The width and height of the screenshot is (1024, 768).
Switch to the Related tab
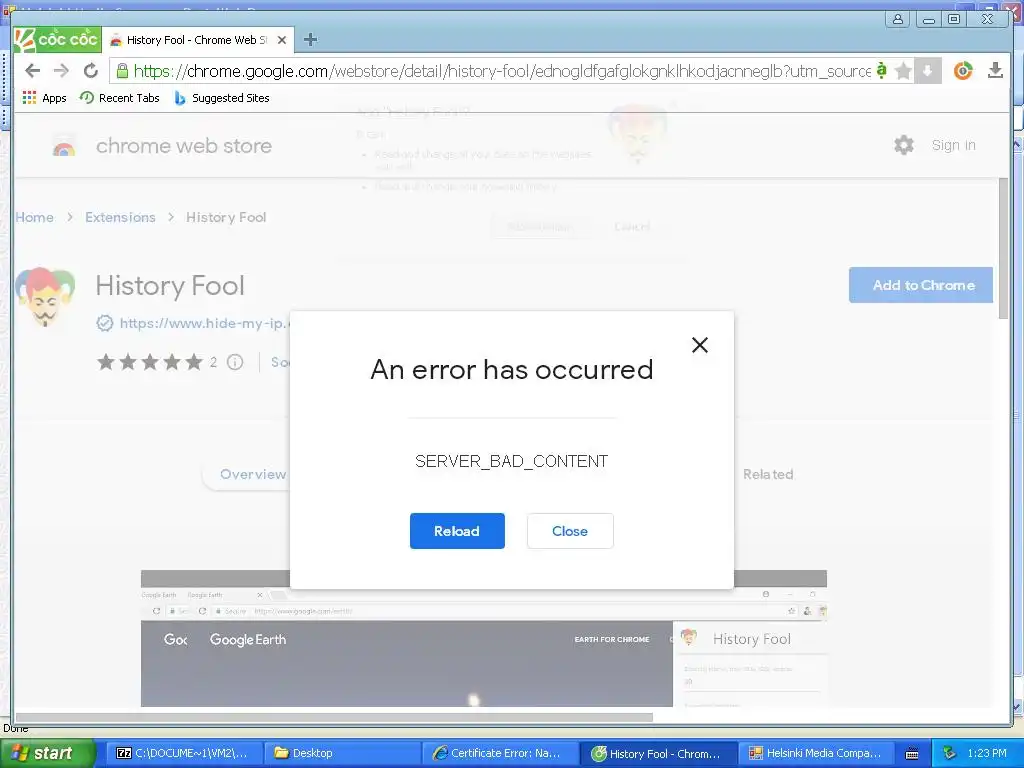click(768, 474)
